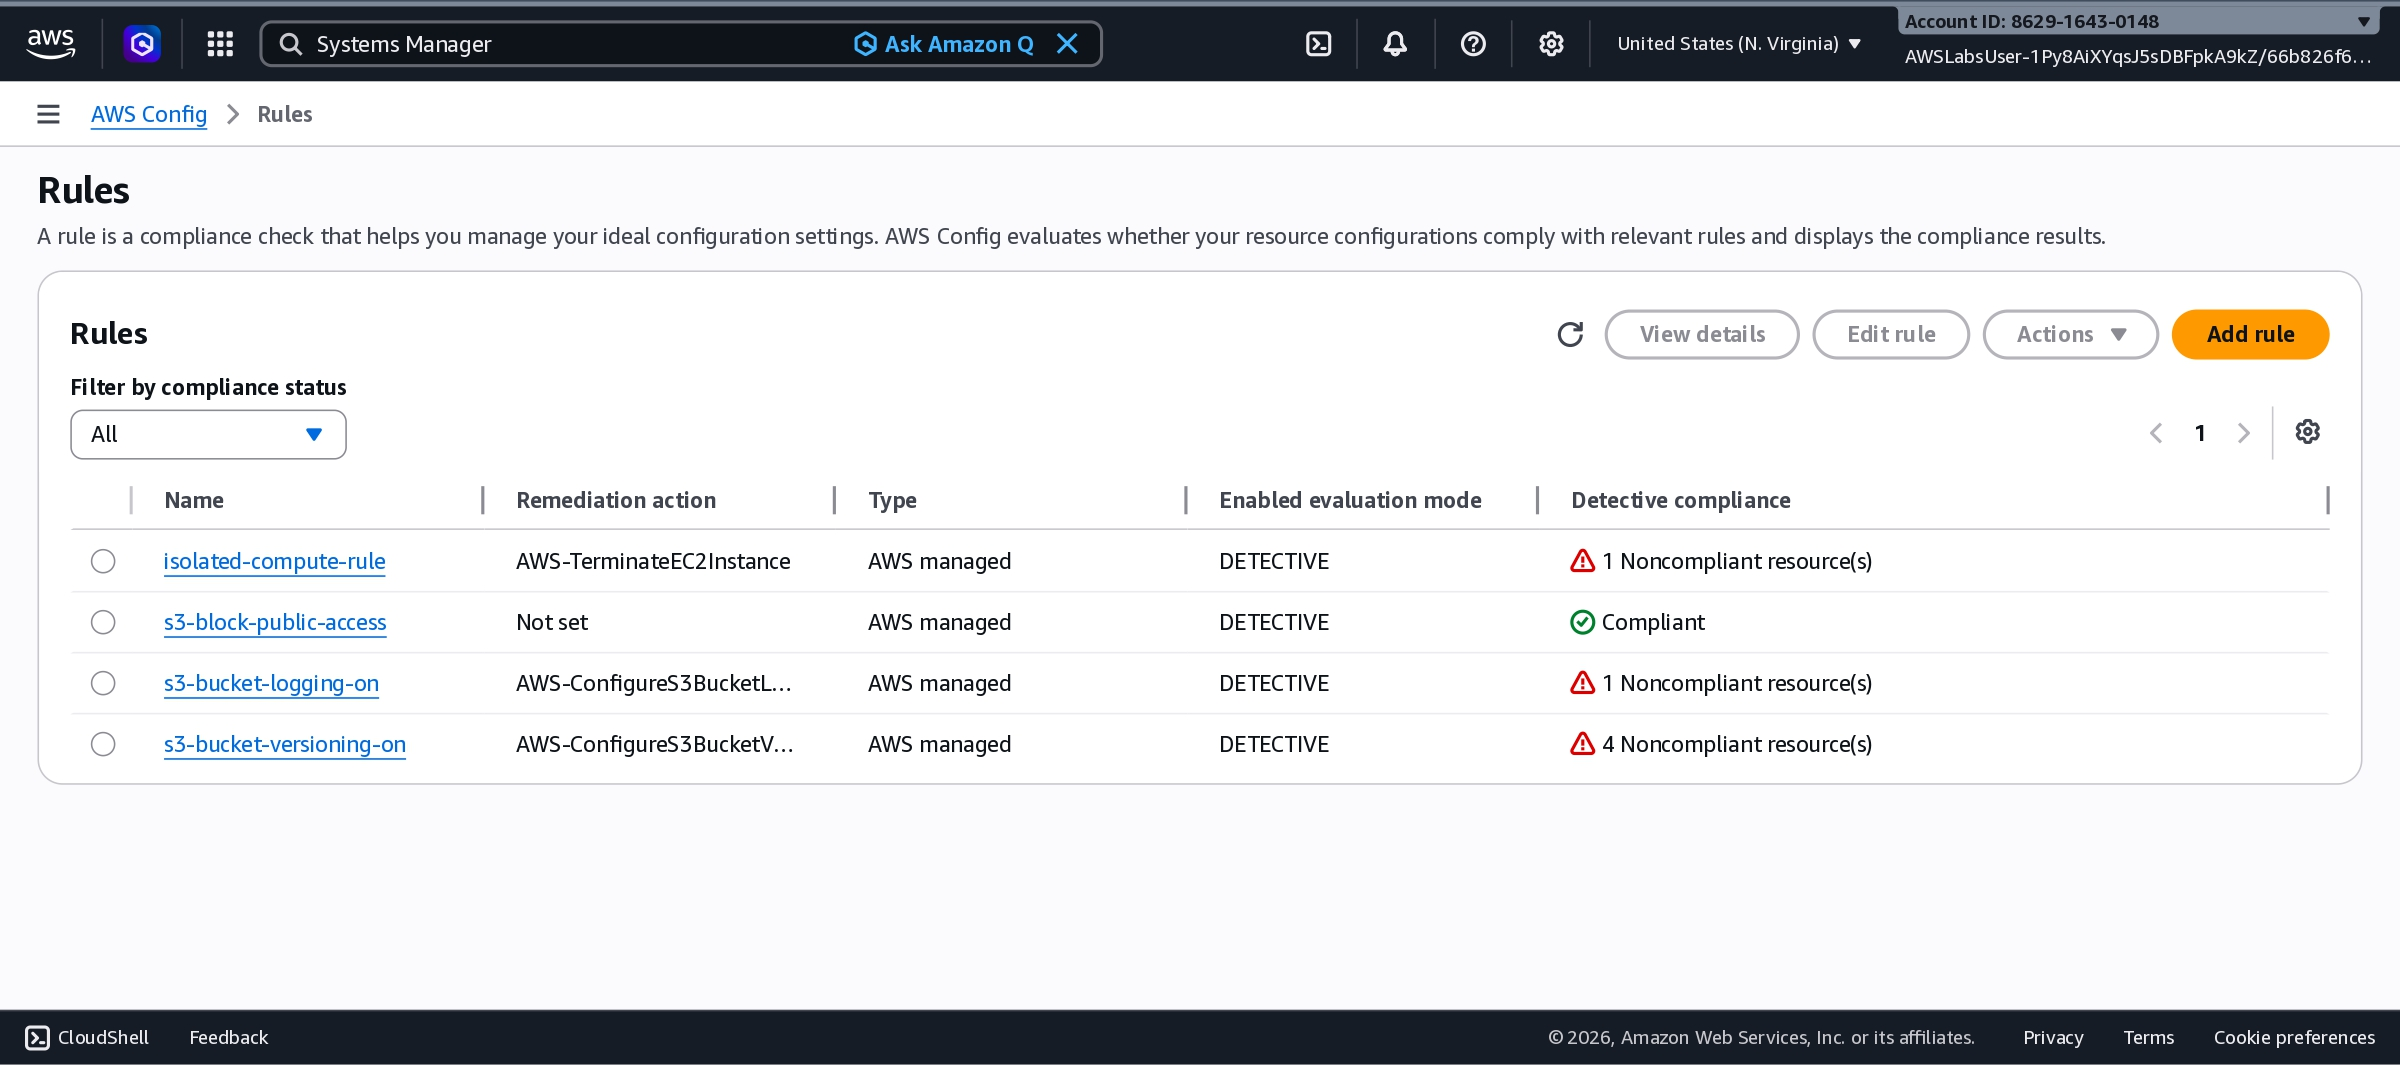Open the Terms footer link

pos(2149,1038)
